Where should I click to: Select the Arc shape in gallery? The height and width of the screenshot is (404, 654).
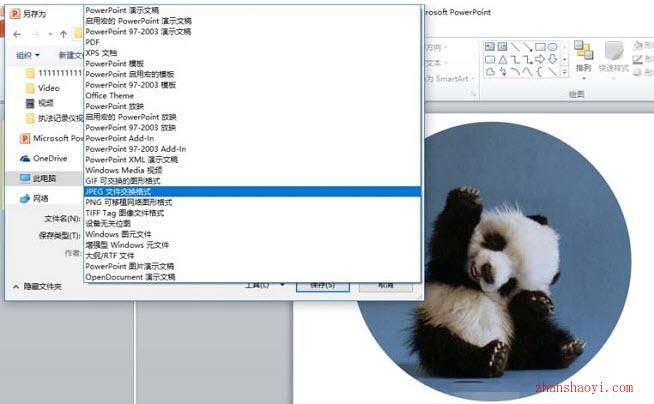point(516,72)
